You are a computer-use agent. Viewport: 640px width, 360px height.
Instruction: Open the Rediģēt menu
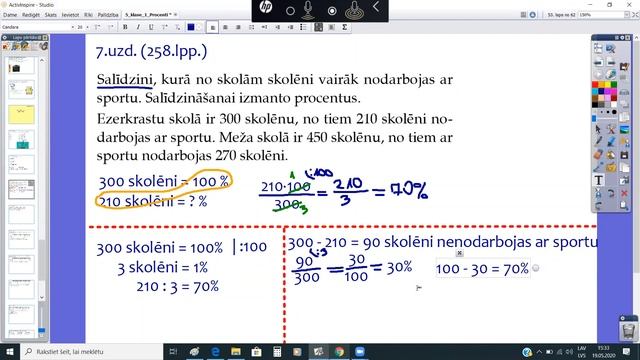[x=31, y=15]
